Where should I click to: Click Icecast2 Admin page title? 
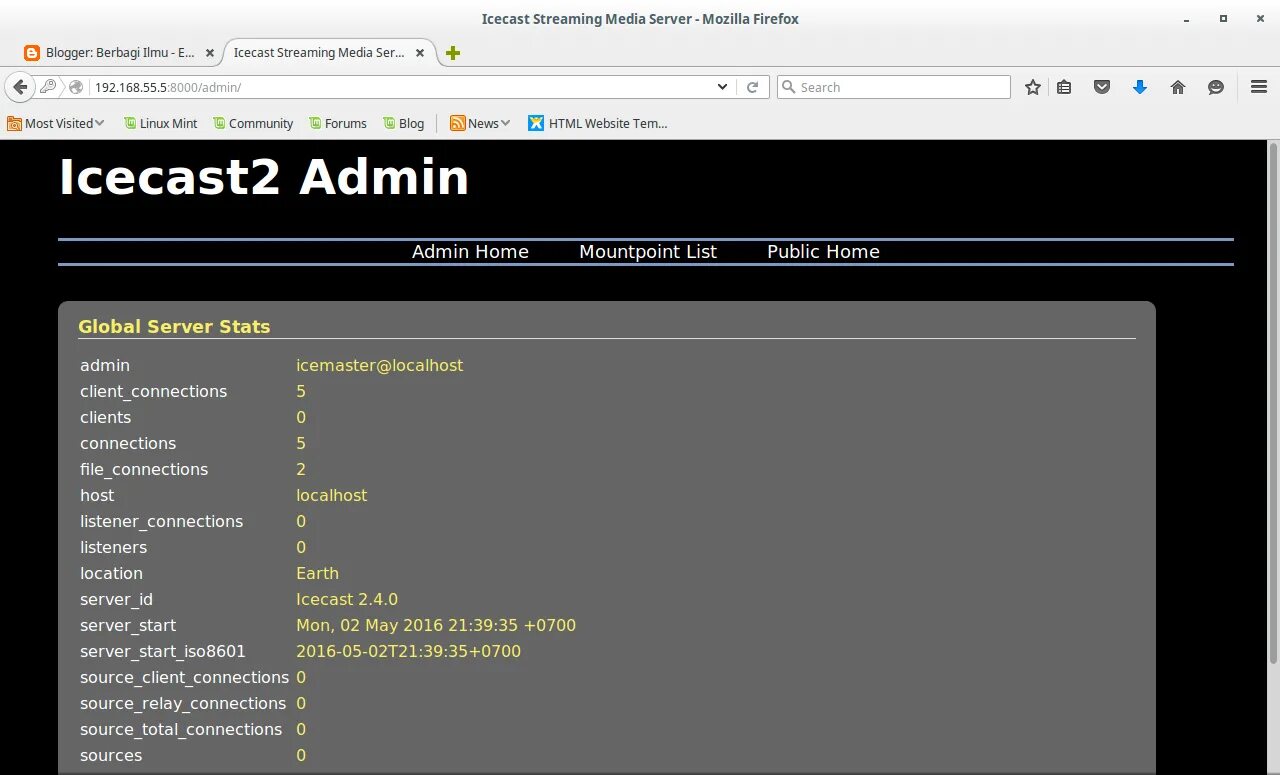point(264,177)
